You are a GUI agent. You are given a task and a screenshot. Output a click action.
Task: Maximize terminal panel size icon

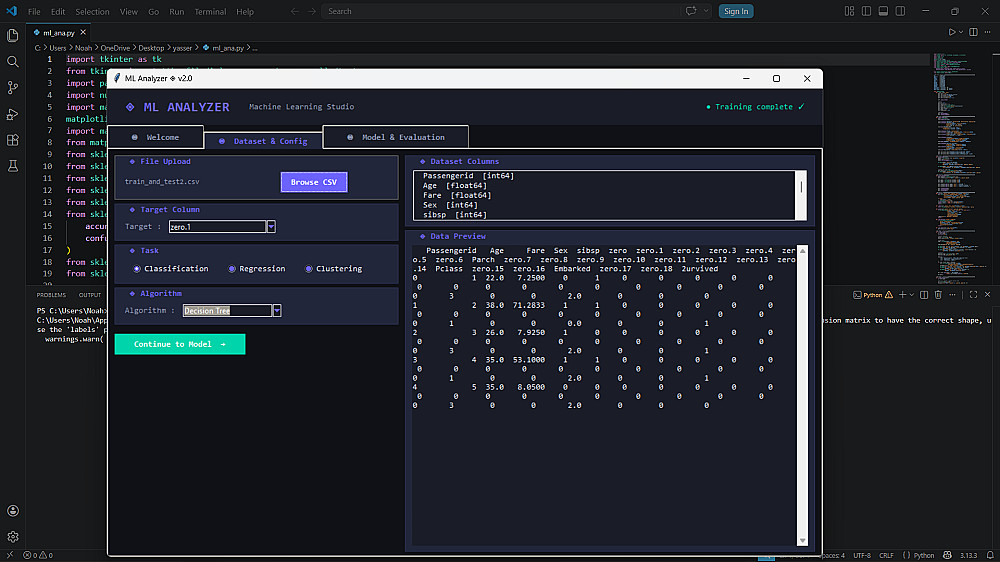point(973,295)
